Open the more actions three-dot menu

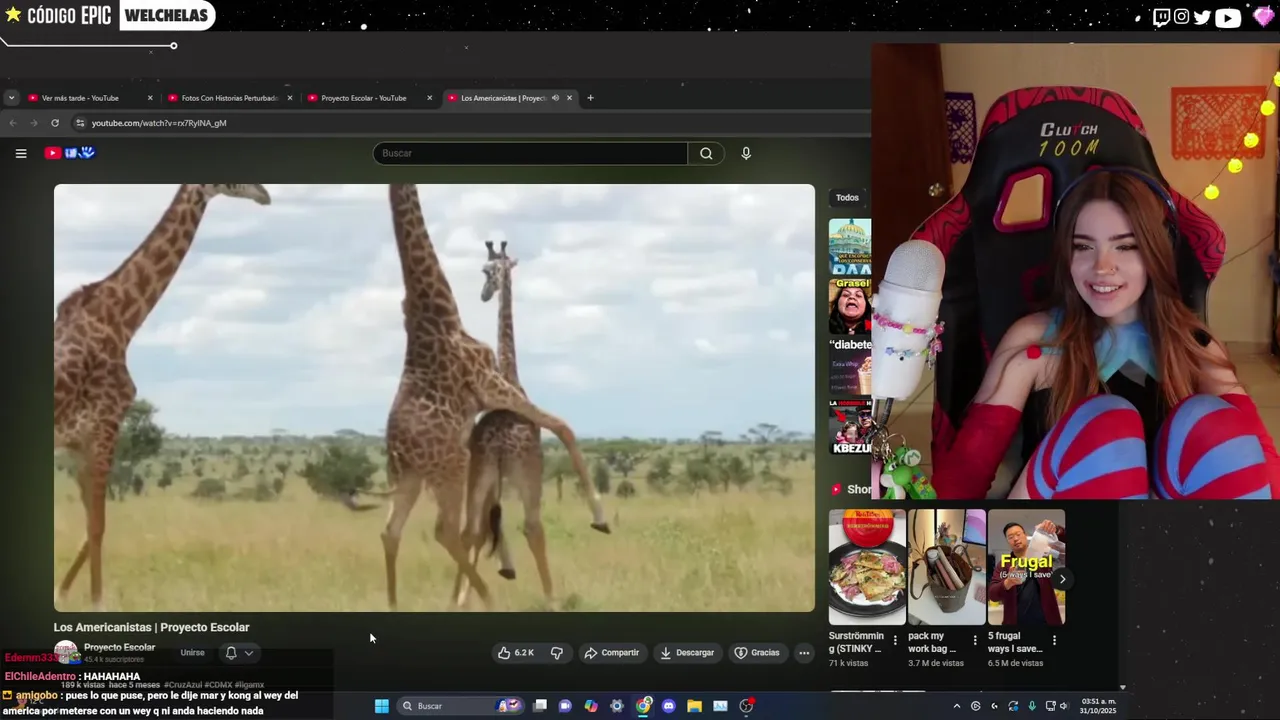tap(804, 653)
